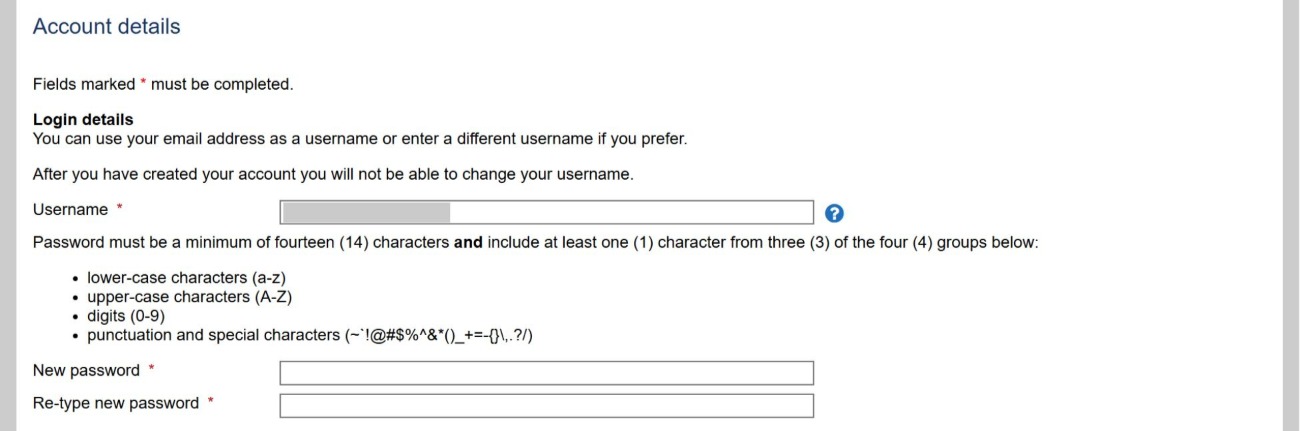The height and width of the screenshot is (431, 1300).
Task: Click the digits (0-9) bullet item
Action: pos(125,316)
